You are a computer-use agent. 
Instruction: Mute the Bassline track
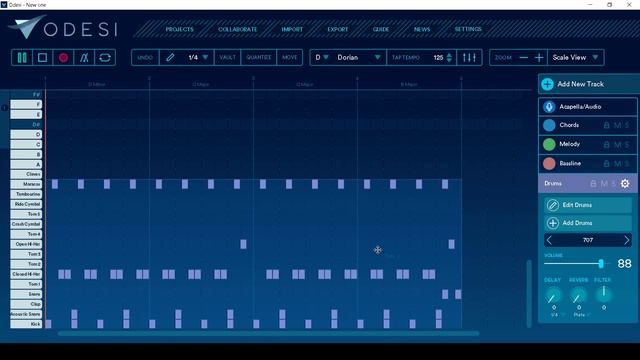point(618,164)
